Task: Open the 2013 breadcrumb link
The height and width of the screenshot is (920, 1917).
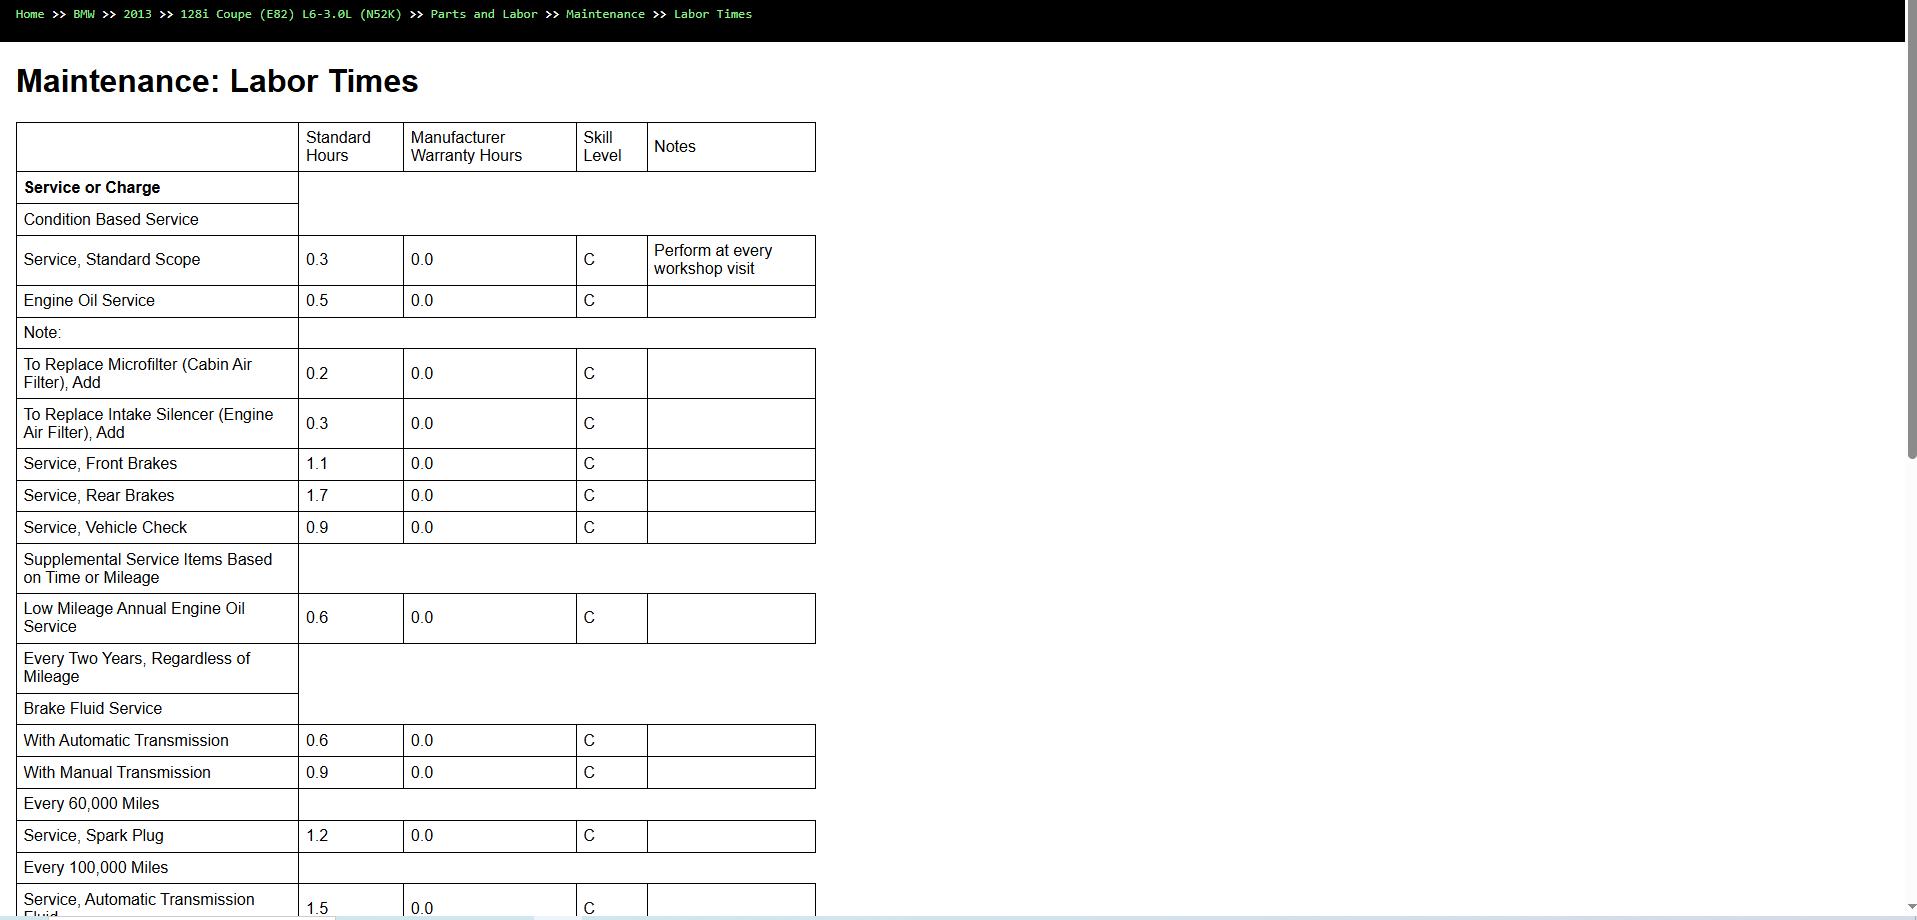Action: click(x=137, y=14)
